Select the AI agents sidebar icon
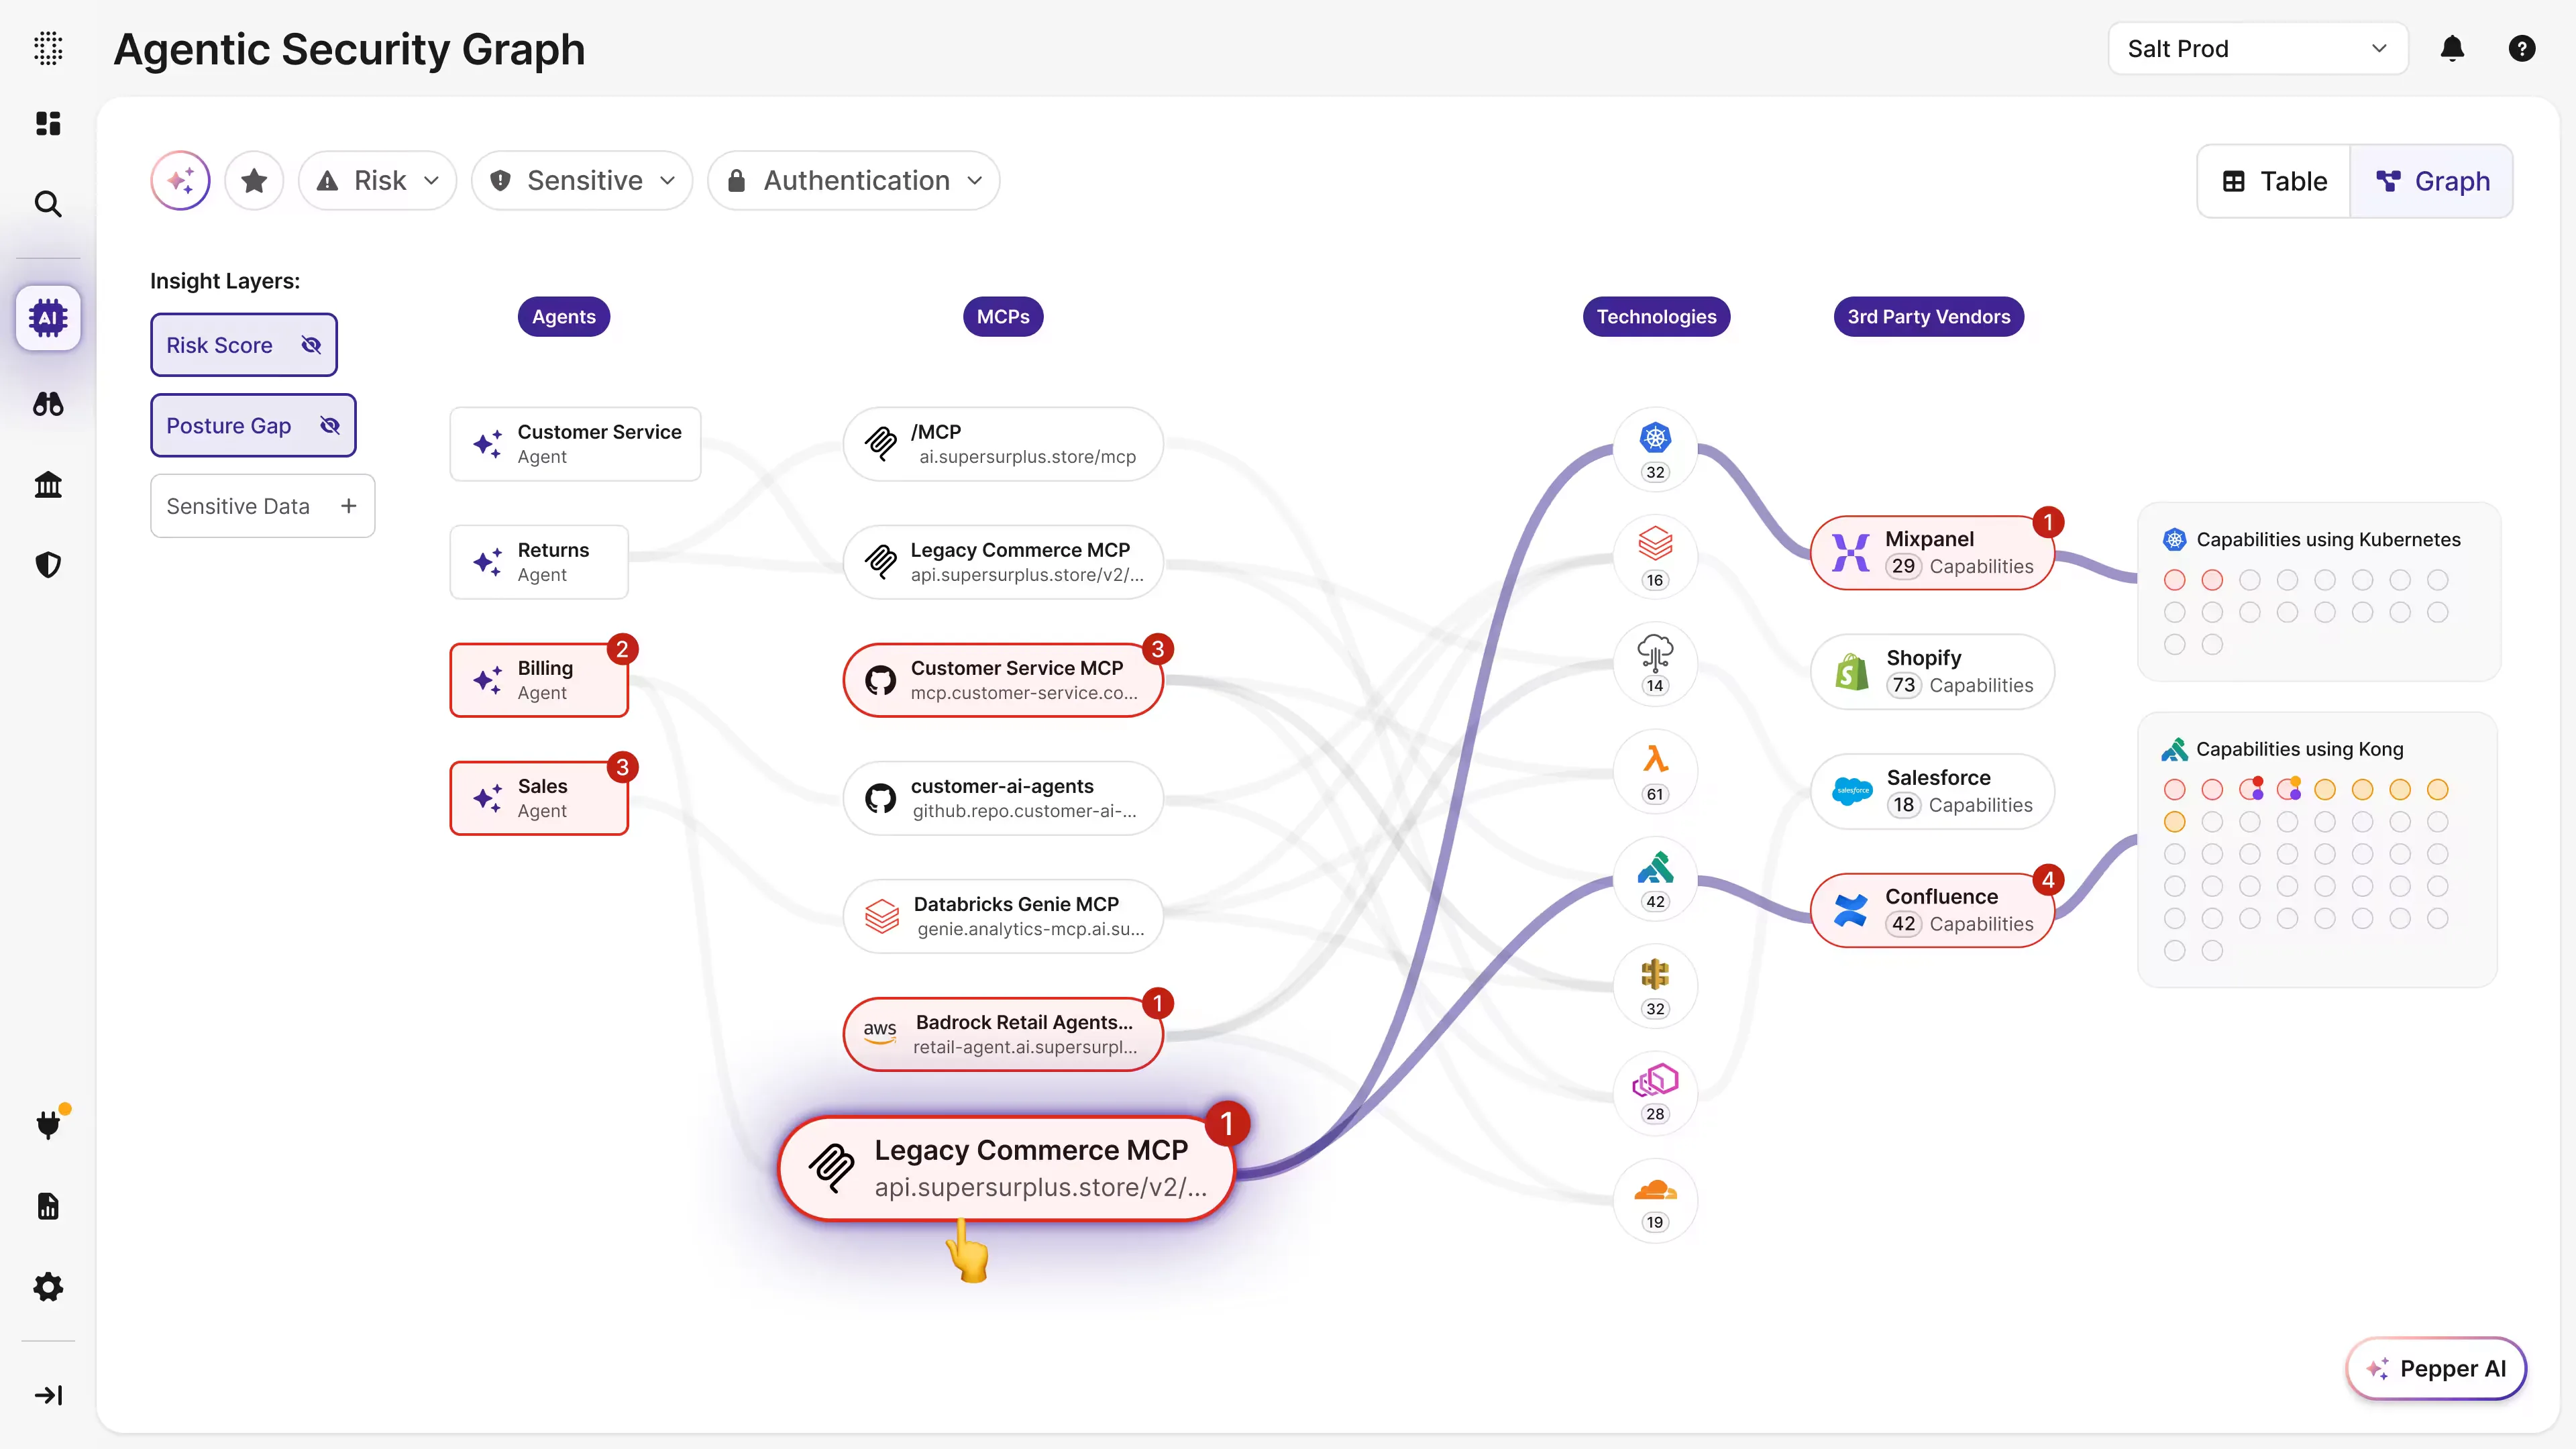Screen dimensions: 2576x1449 pyautogui.click(x=47, y=317)
